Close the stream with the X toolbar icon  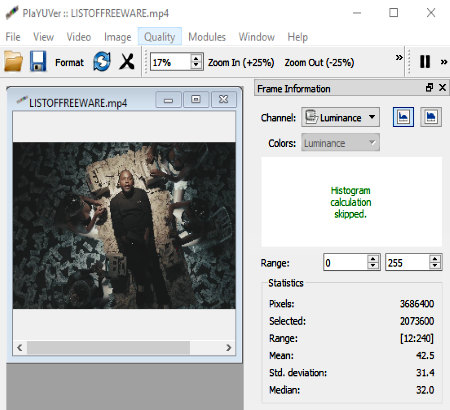click(x=127, y=62)
